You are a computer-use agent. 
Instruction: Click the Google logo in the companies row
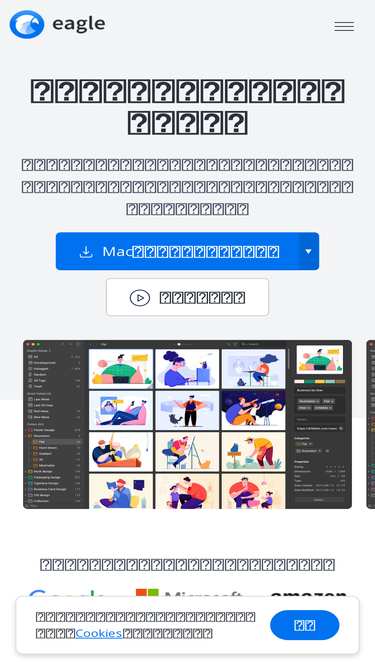(x=67, y=593)
